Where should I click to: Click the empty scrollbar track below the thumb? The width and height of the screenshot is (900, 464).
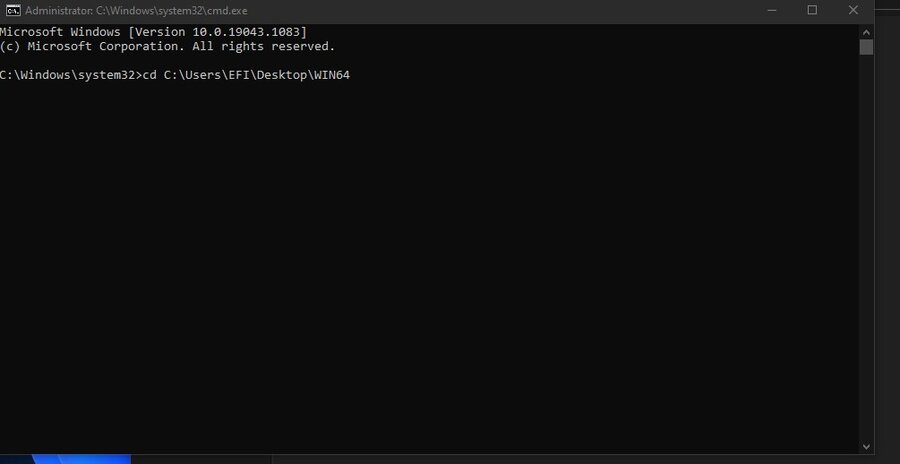point(866,250)
